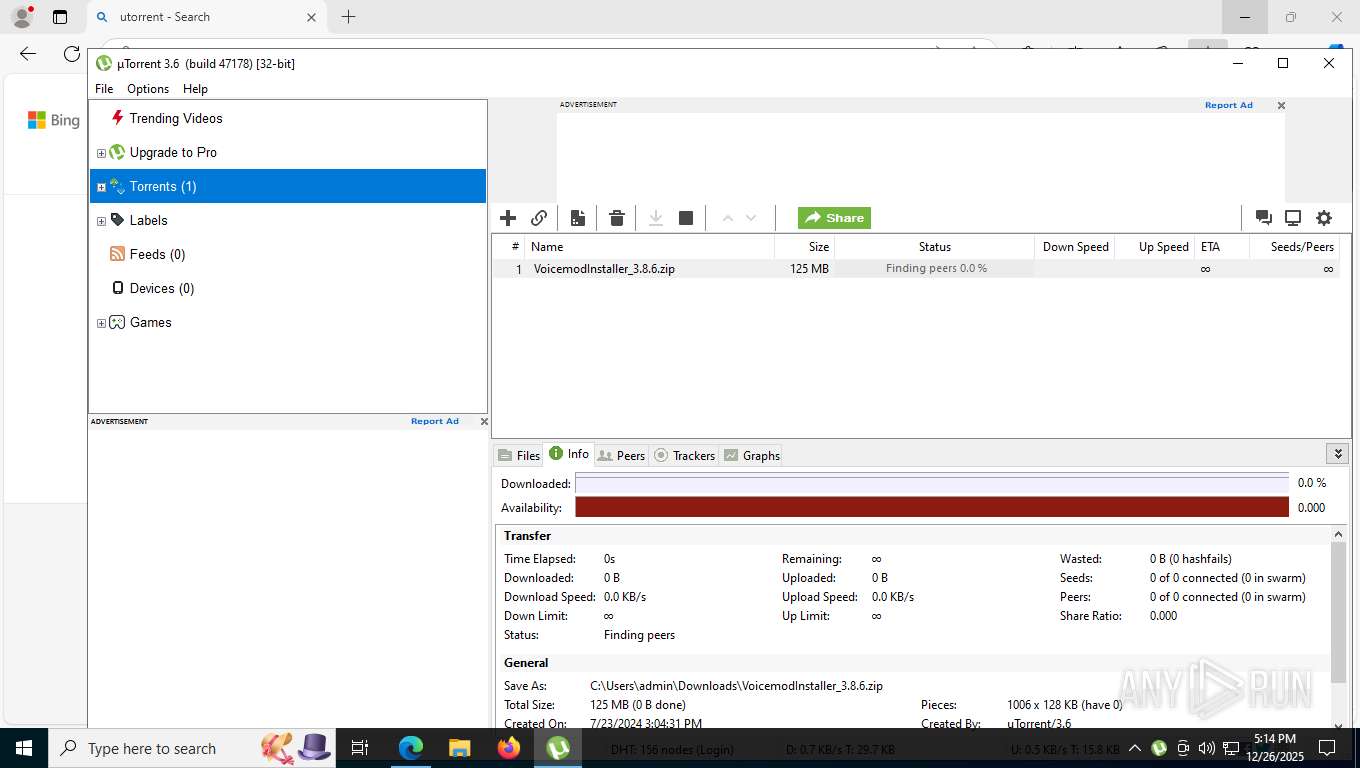Screen dimensions: 1360x768
Task: Expand the Labels tree node
Action: point(101,221)
